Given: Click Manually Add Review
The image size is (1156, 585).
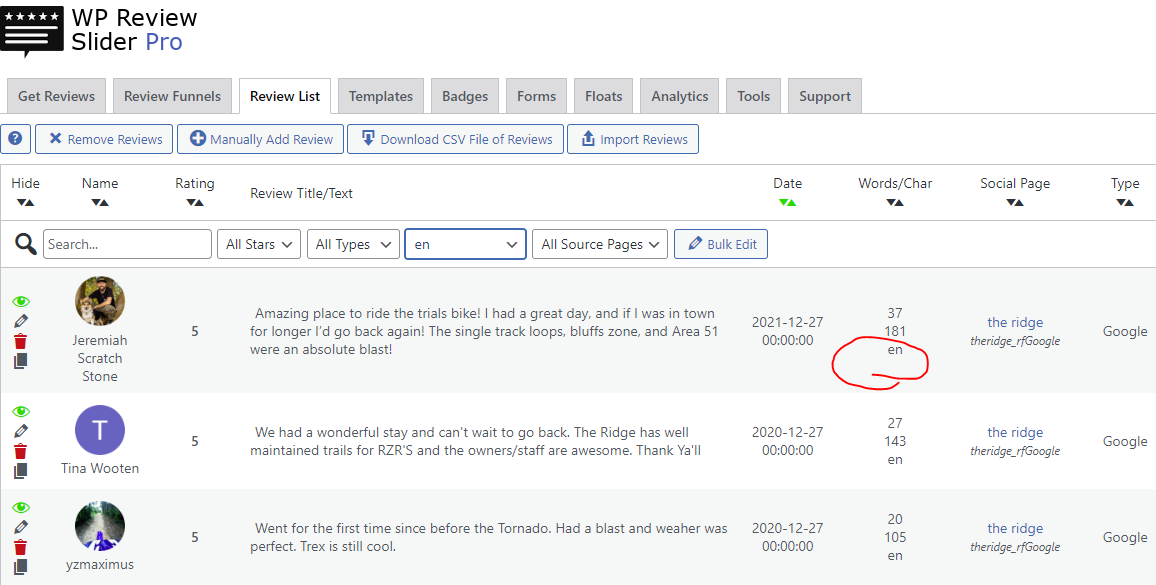Looking at the screenshot, I should click(x=261, y=139).
